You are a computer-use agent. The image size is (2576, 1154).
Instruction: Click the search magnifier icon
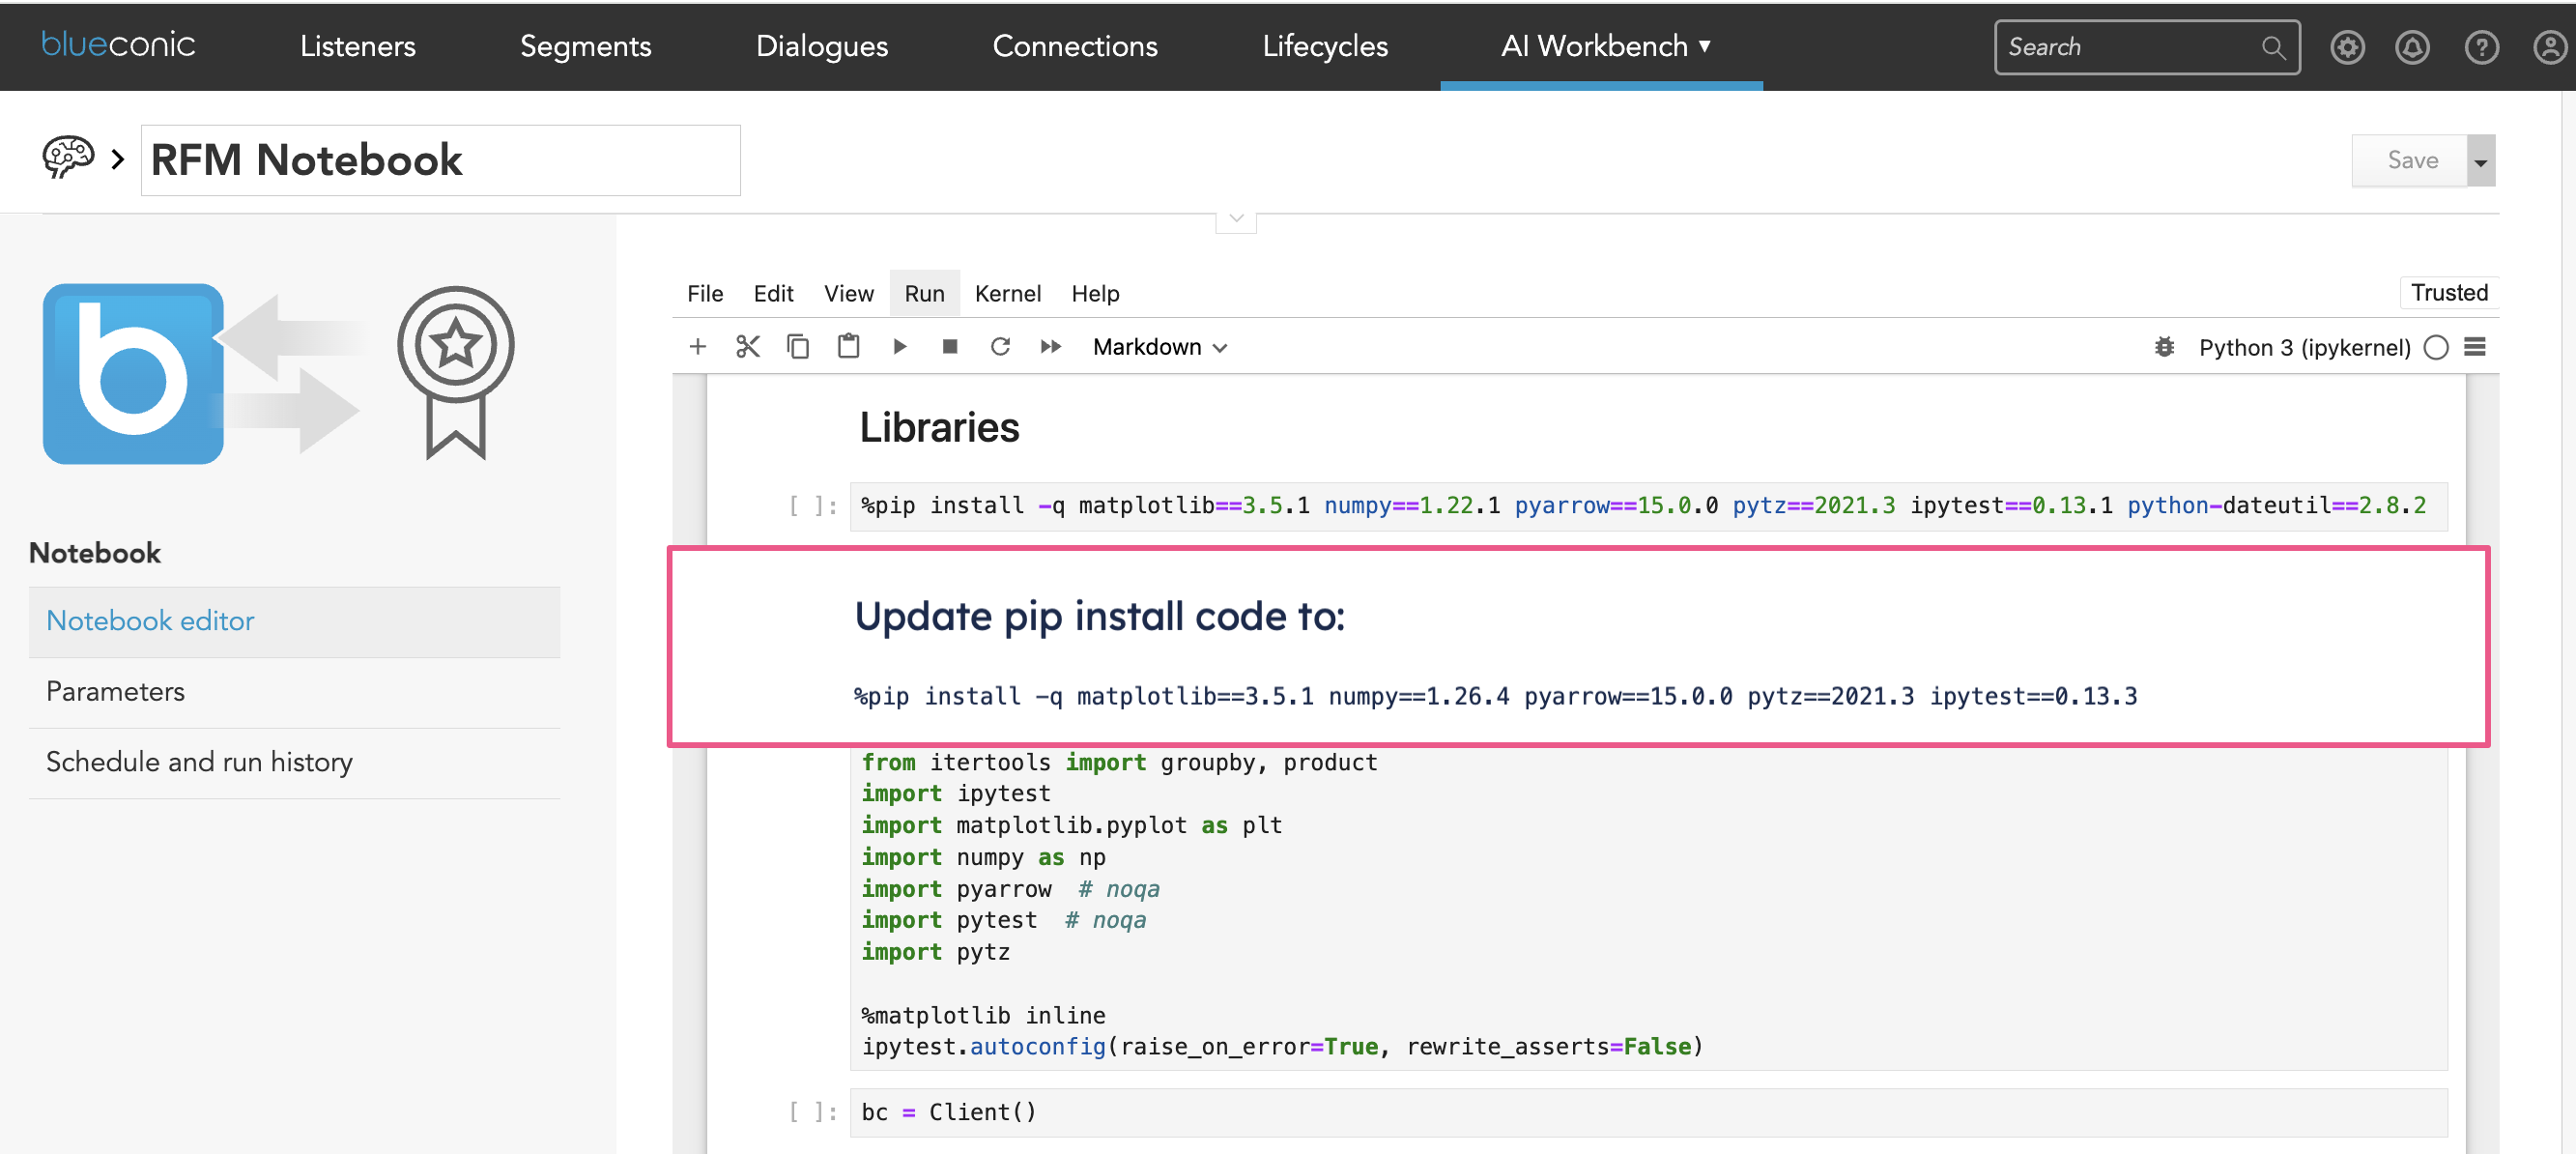[x=2272, y=47]
